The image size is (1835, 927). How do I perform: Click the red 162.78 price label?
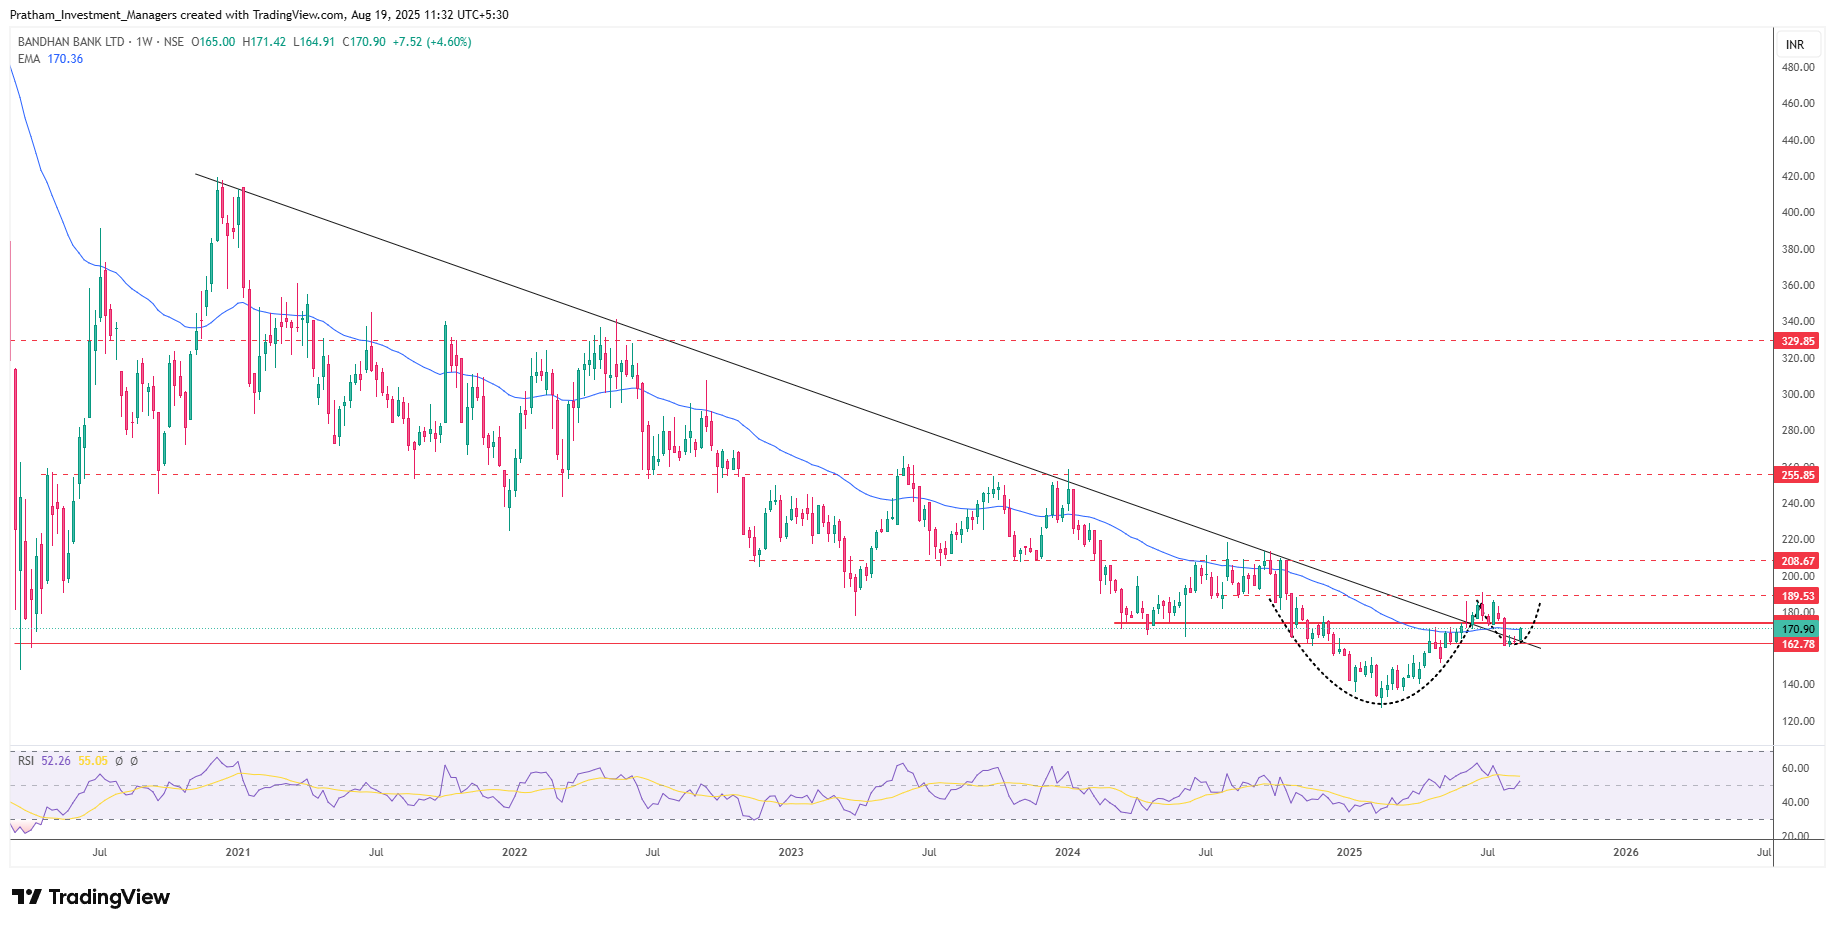click(x=1797, y=644)
